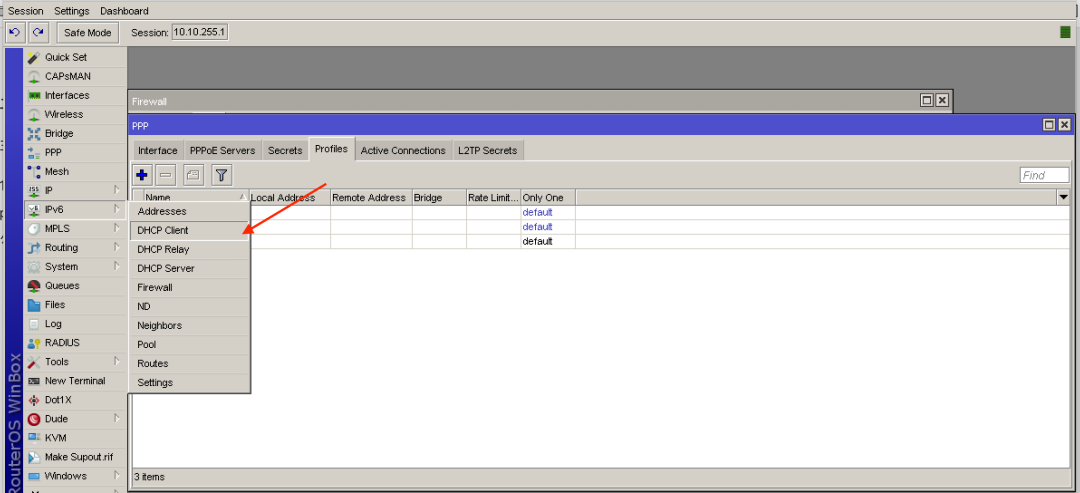This screenshot has width=1080, height=493.
Task: Click the Mesh icon in sidebar
Action: pos(34,171)
